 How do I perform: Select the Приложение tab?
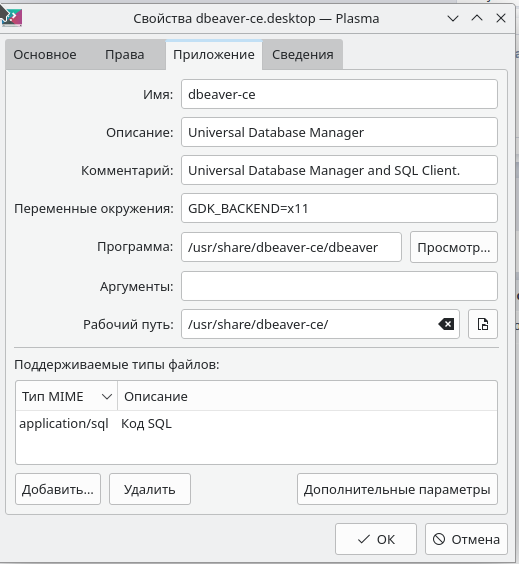tap(214, 55)
